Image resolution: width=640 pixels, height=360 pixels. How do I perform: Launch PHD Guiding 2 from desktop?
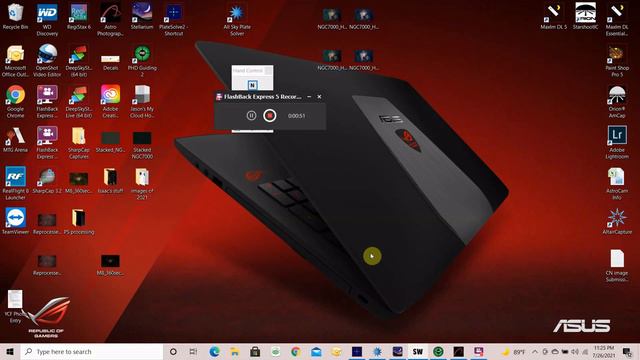(142, 60)
